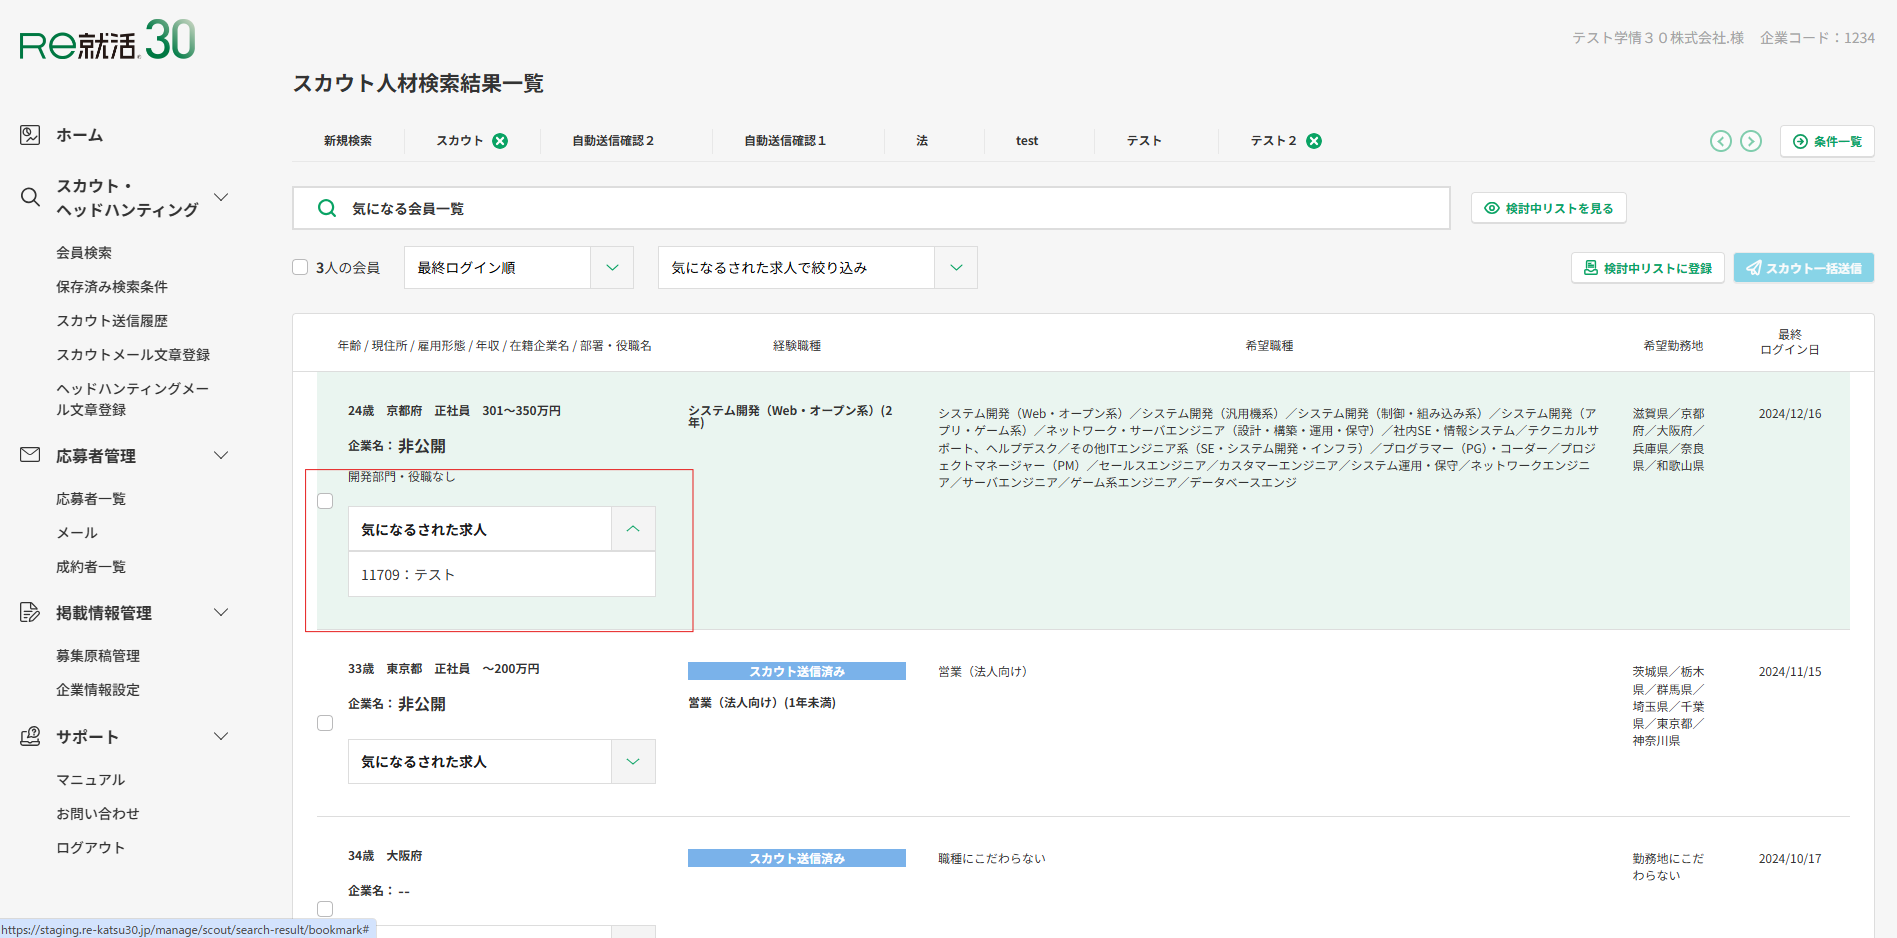Click the スカウト一括送信 button
This screenshot has width=1897, height=938.
tap(1804, 268)
